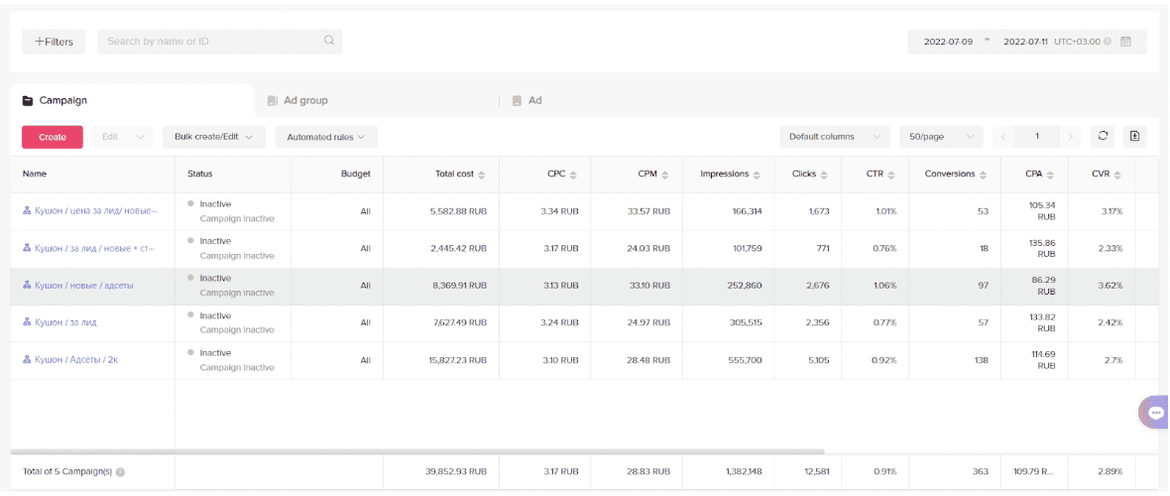Viewport: 1170px width, 496px height.
Task: Click CPC value 3.24 RUB
Action: (x=561, y=323)
